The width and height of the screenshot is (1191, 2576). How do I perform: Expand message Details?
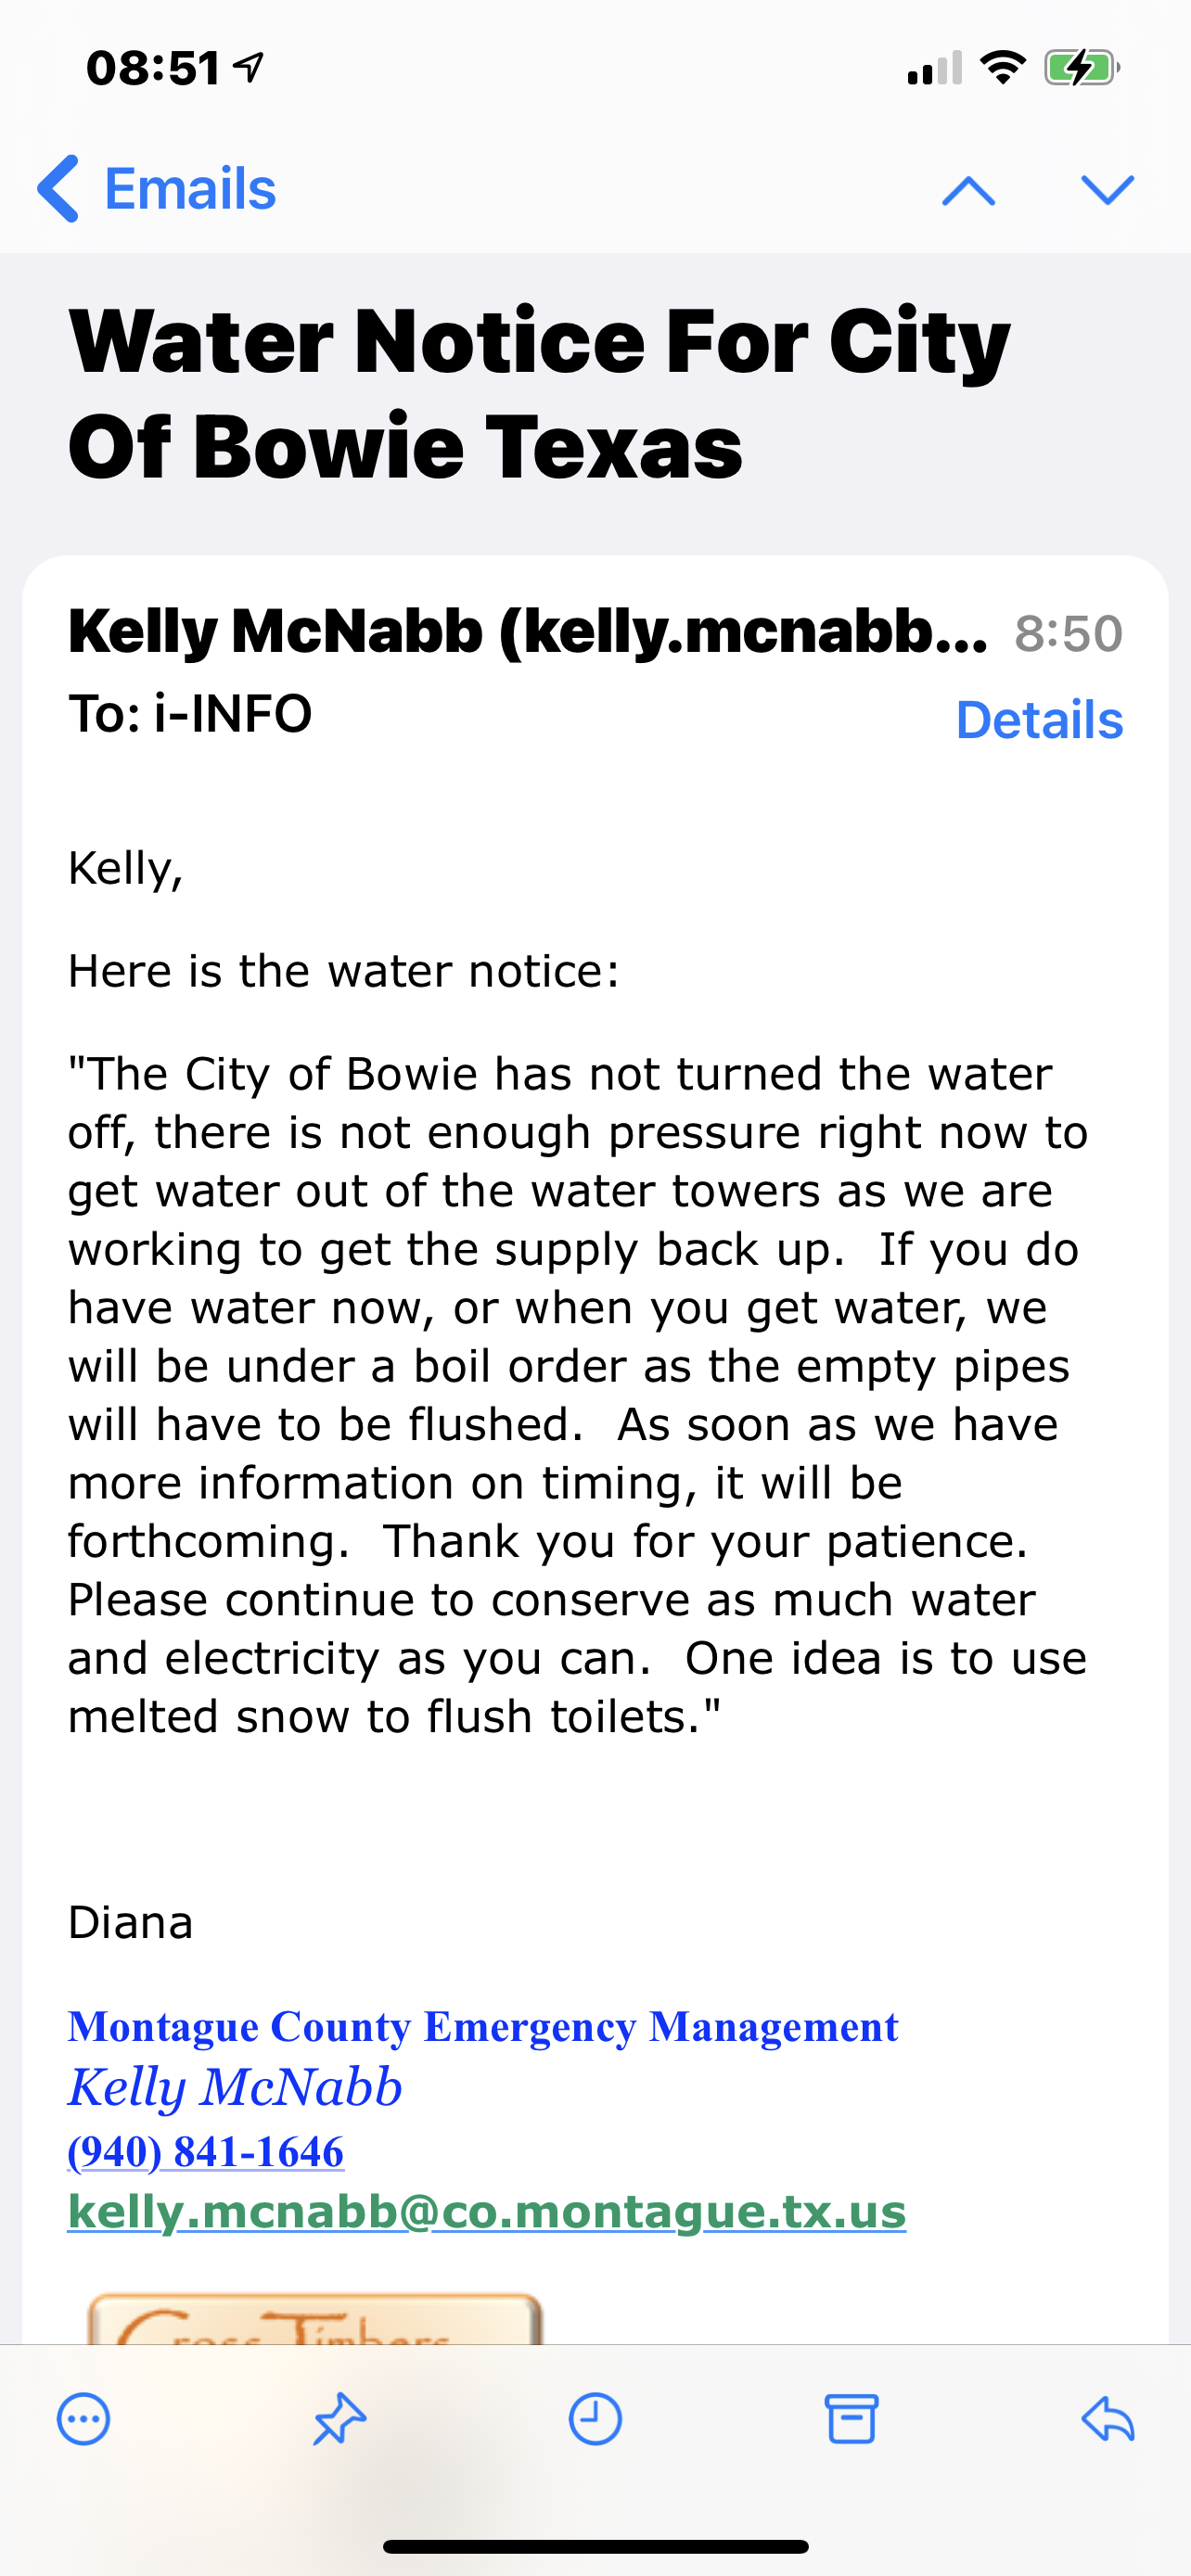point(1039,720)
